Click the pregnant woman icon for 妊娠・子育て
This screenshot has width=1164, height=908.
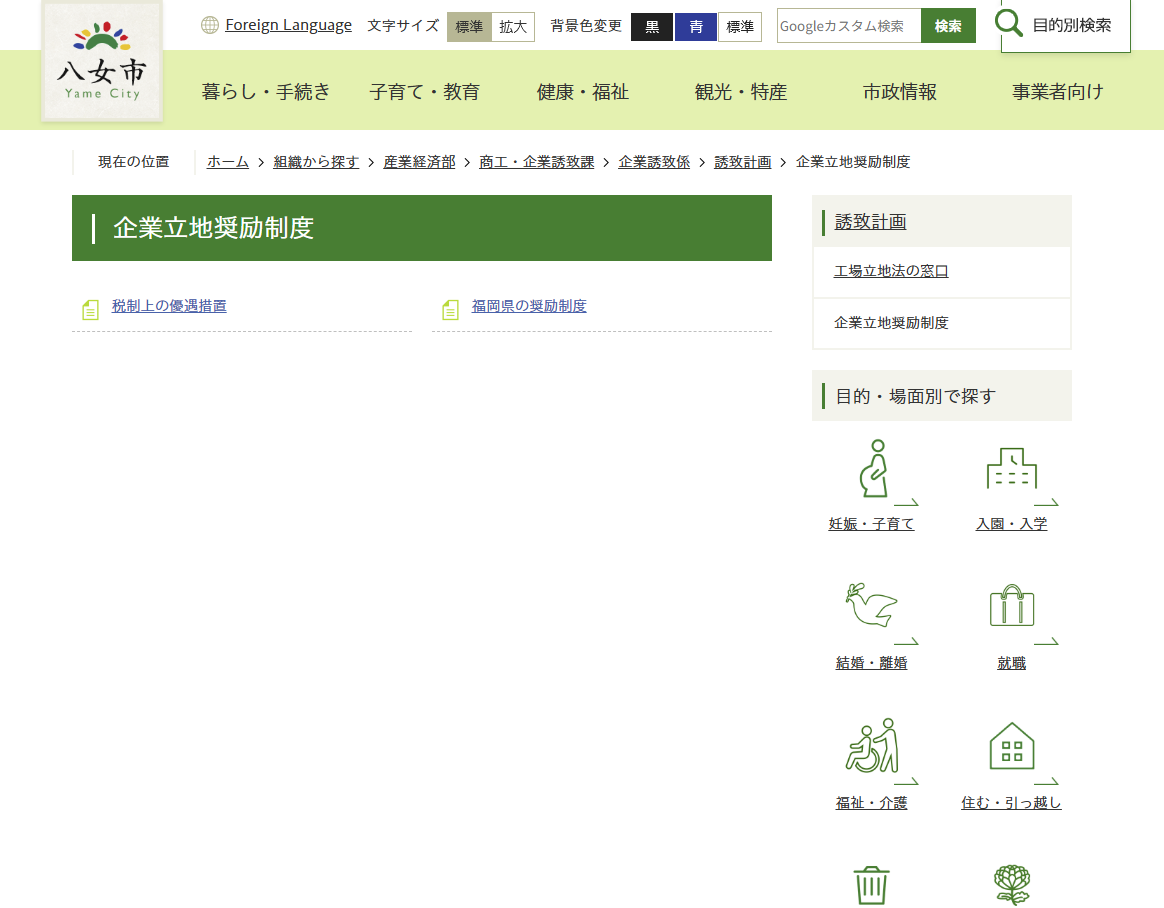coord(874,468)
